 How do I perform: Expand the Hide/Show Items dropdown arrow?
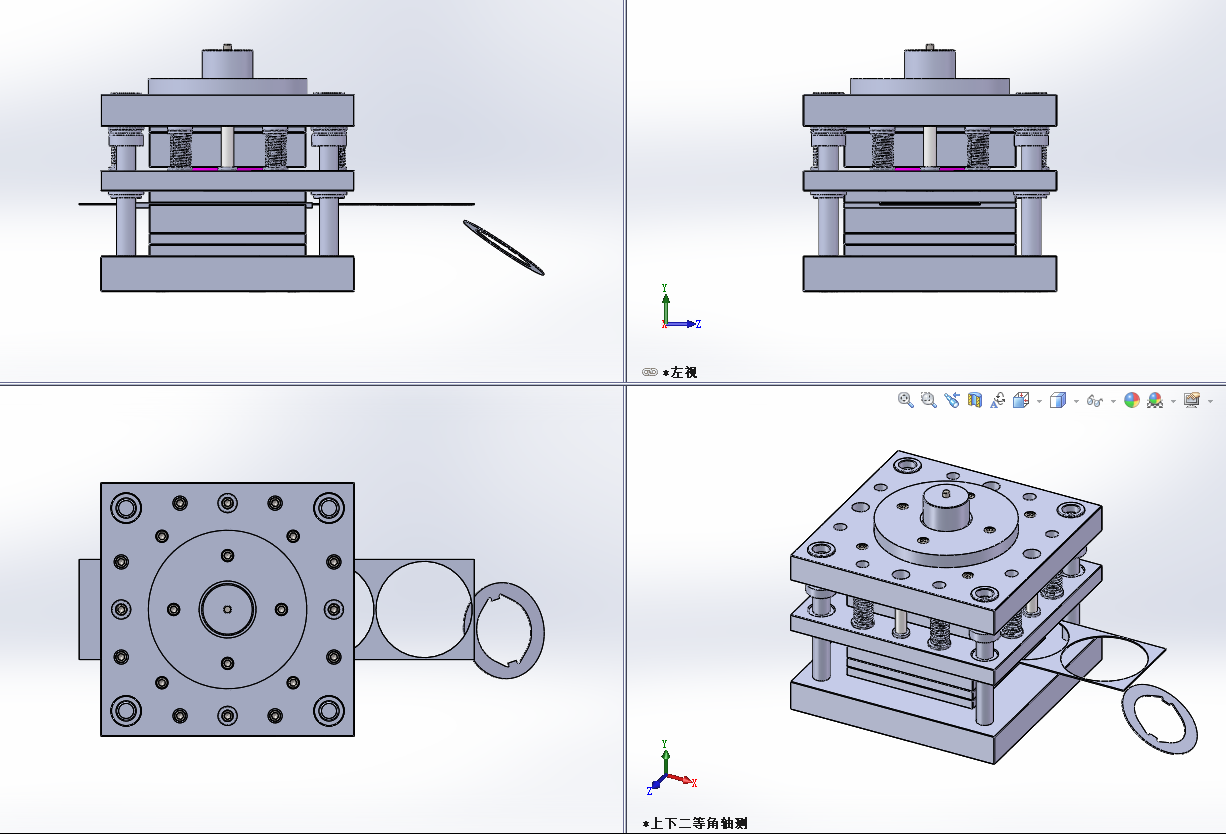[1113, 401]
